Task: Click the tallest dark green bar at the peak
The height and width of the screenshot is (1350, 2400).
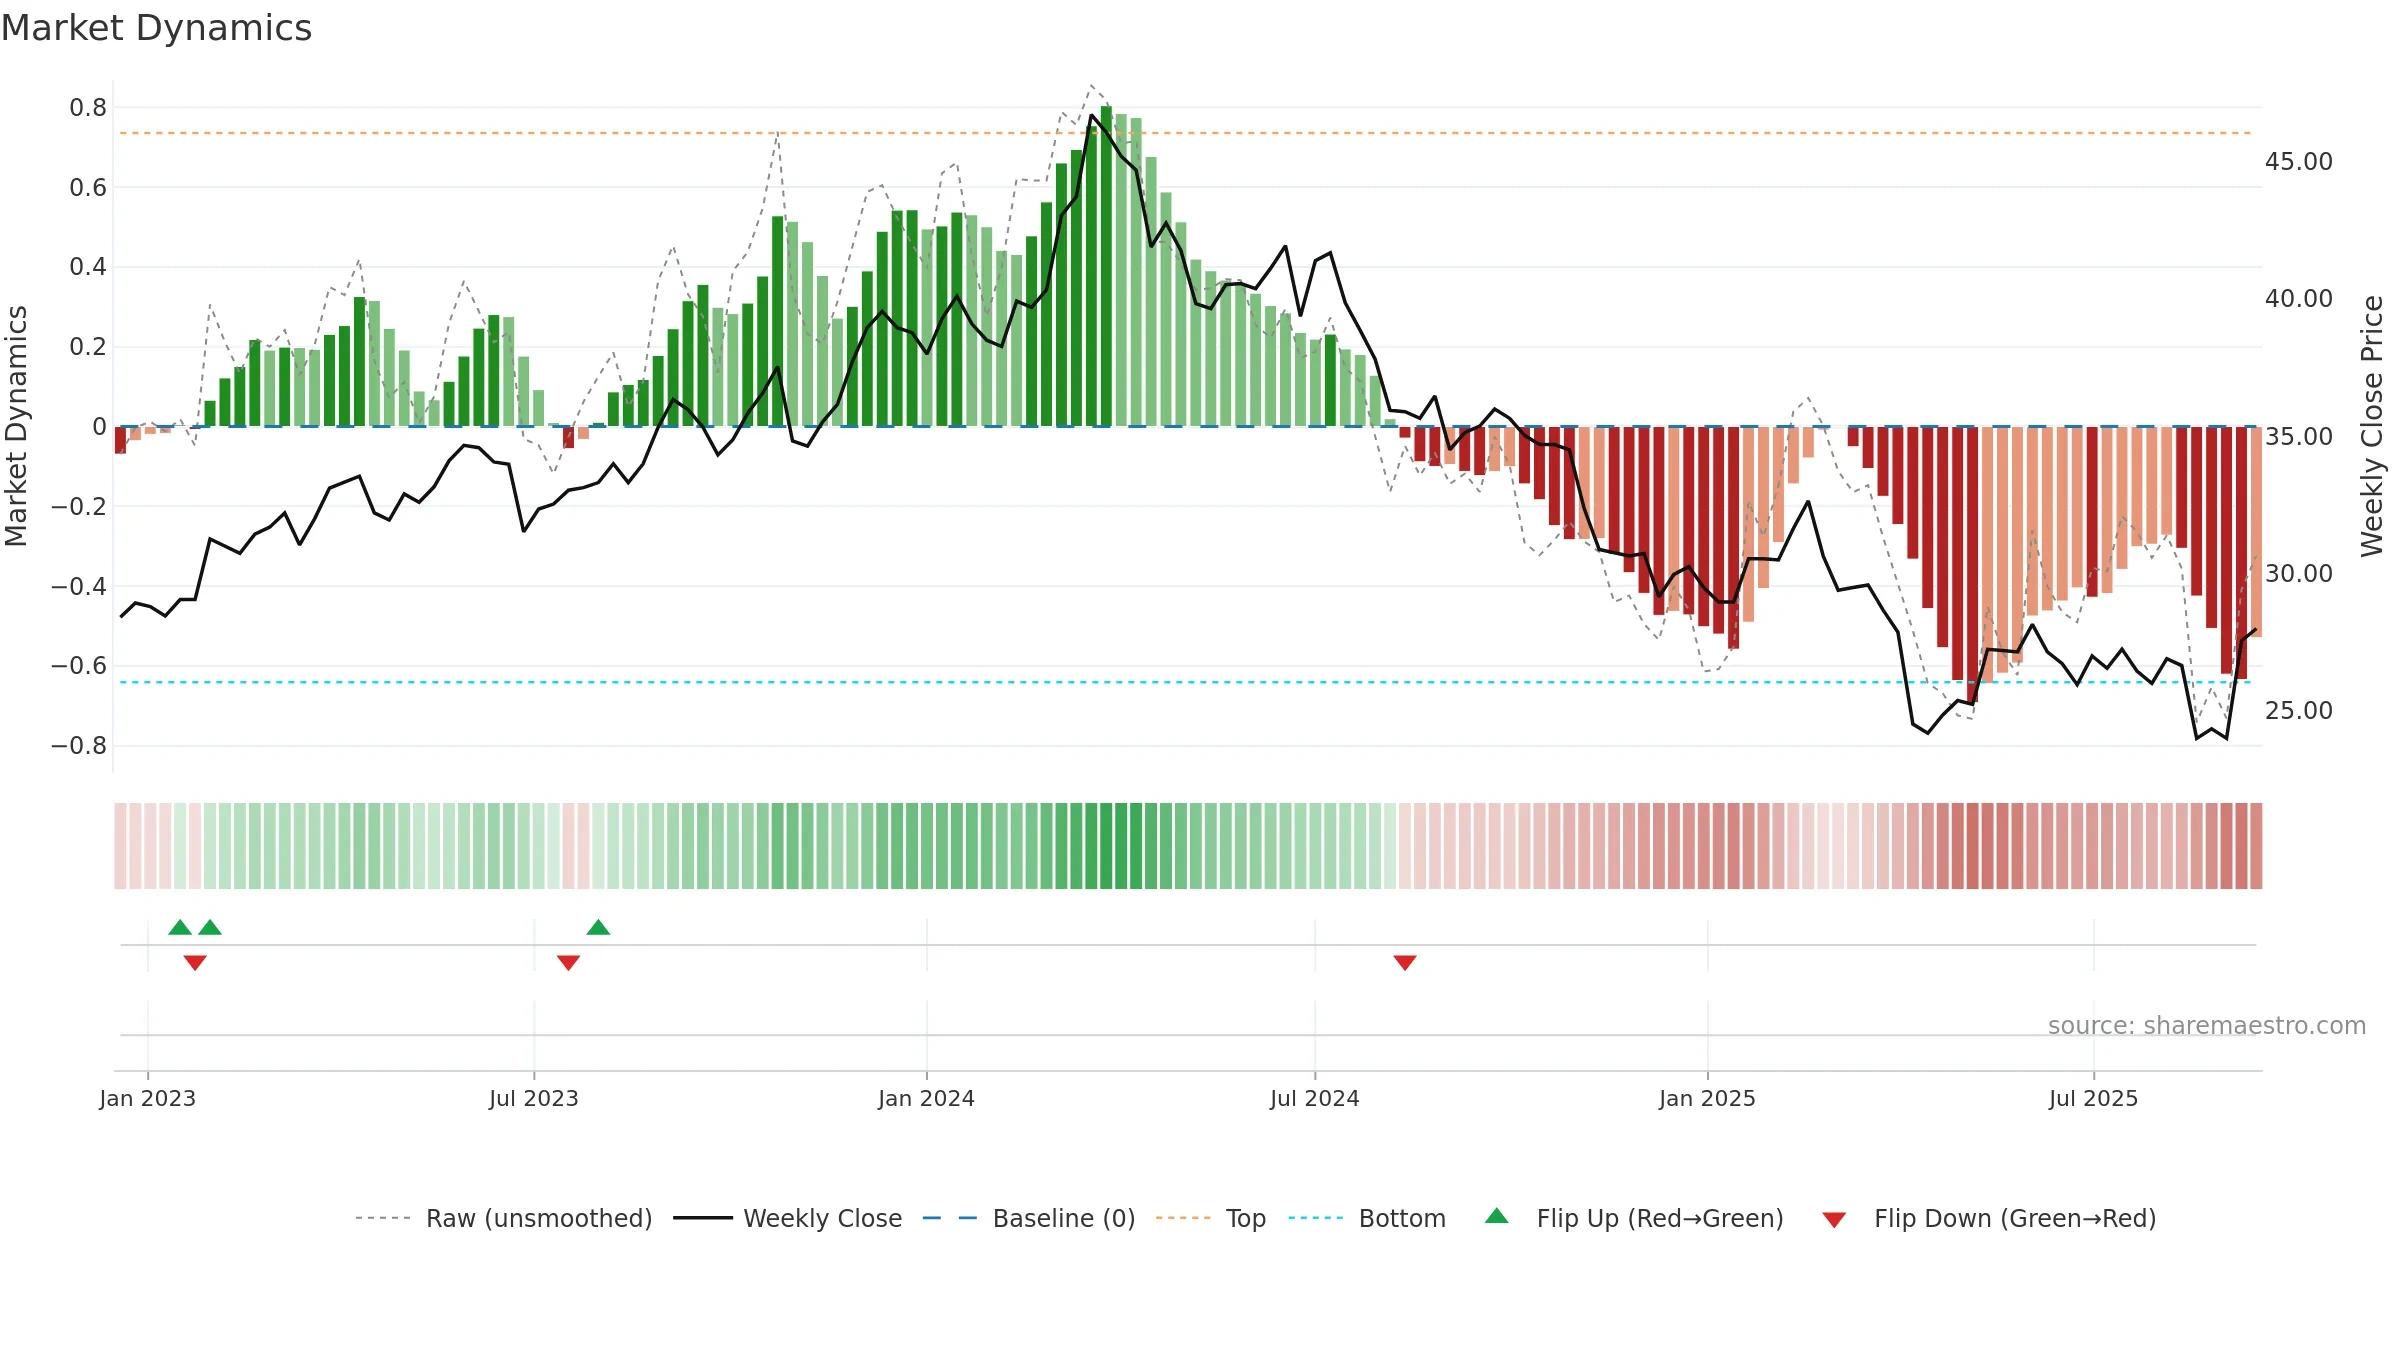Action: 1106,266
